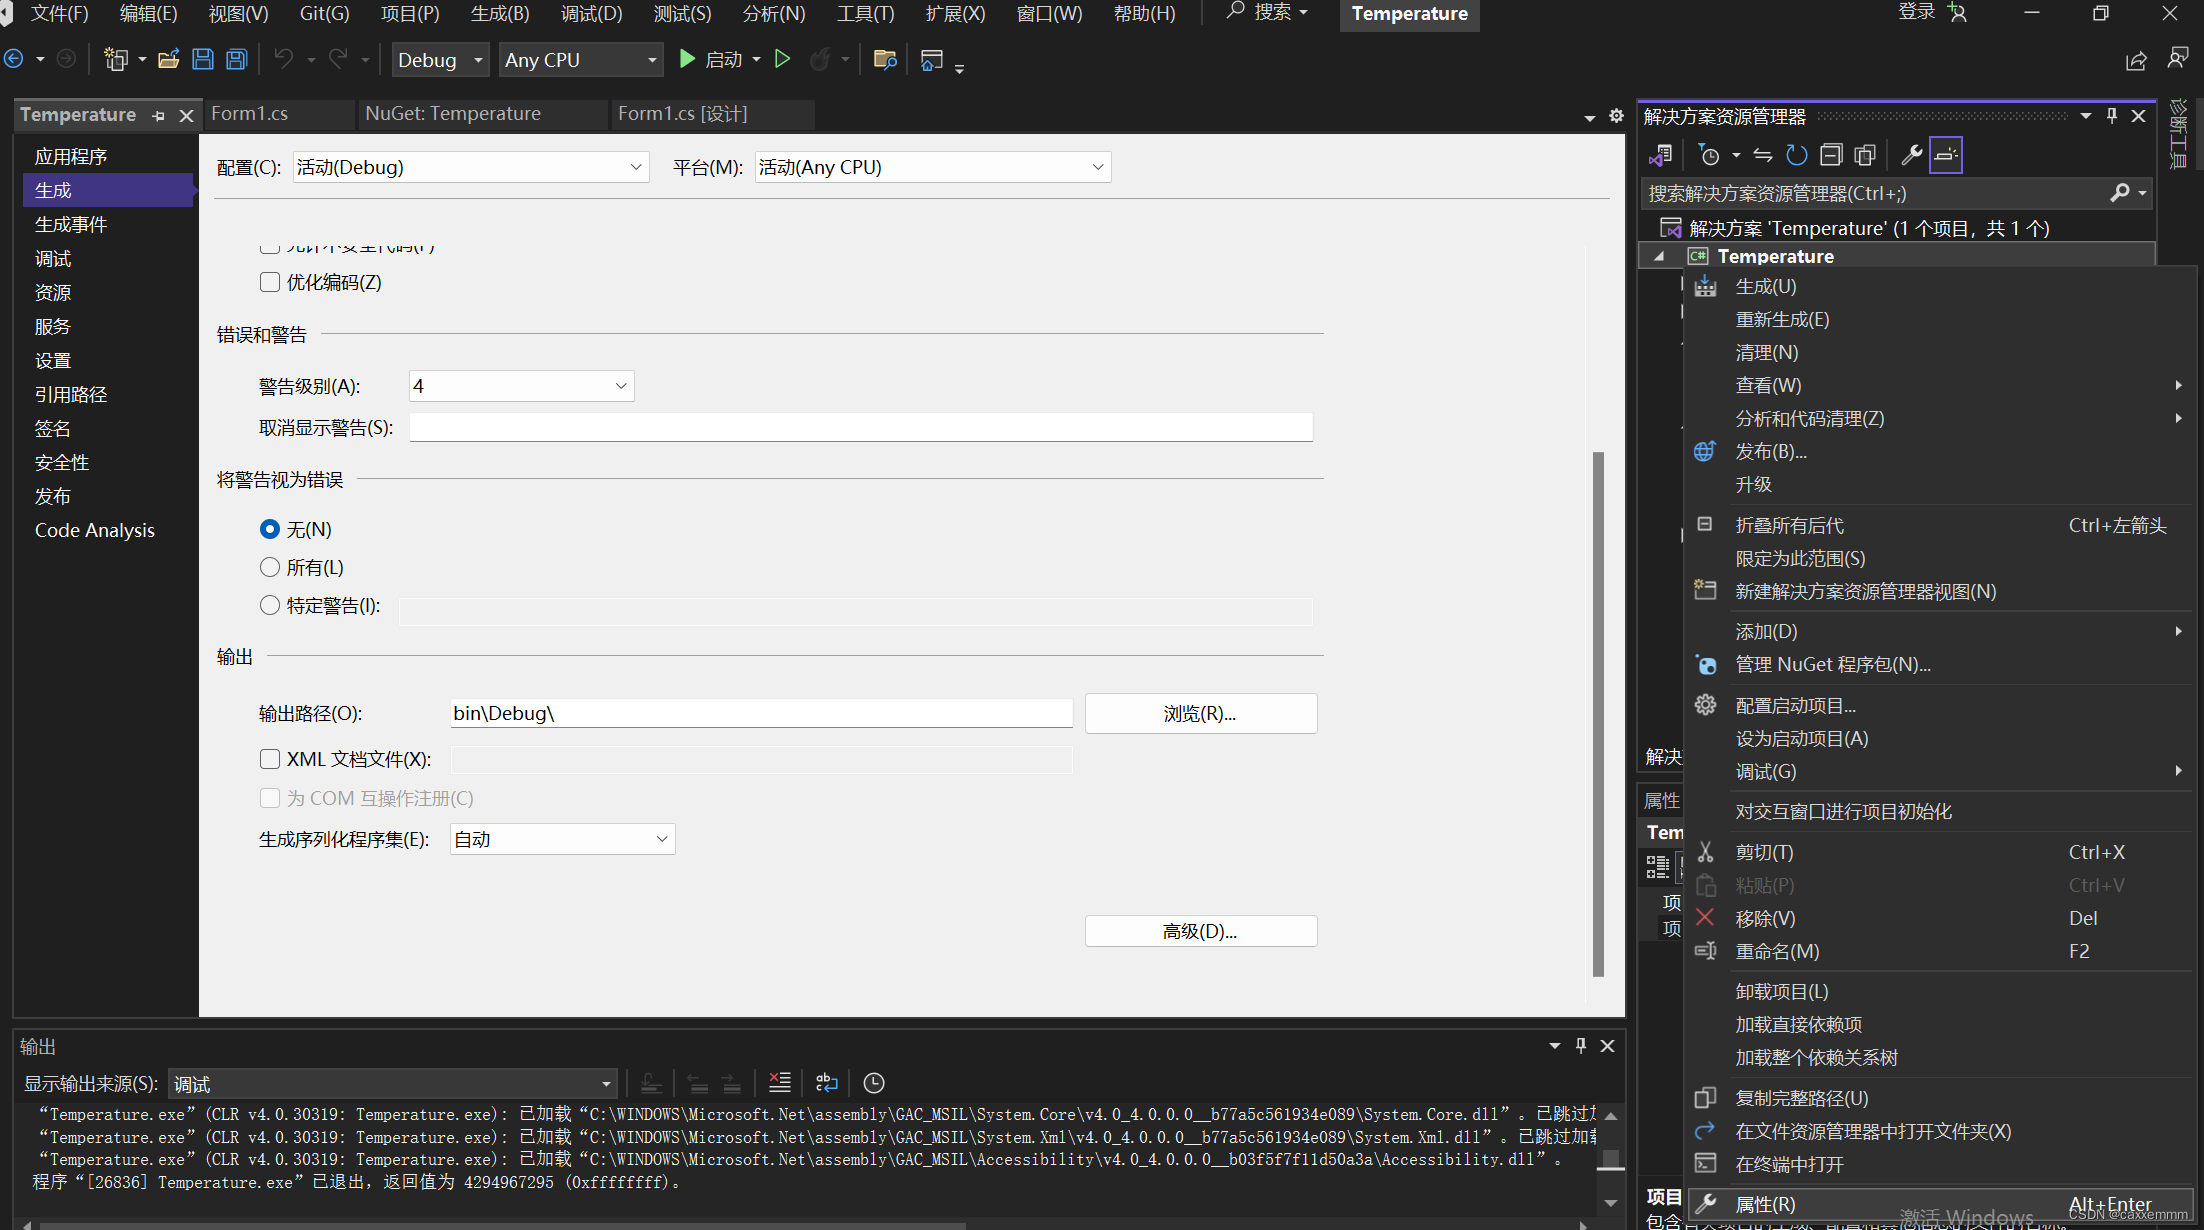Click Solution Explorer refresh icon
Image resolution: width=2204 pixels, height=1230 pixels.
(1797, 155)
